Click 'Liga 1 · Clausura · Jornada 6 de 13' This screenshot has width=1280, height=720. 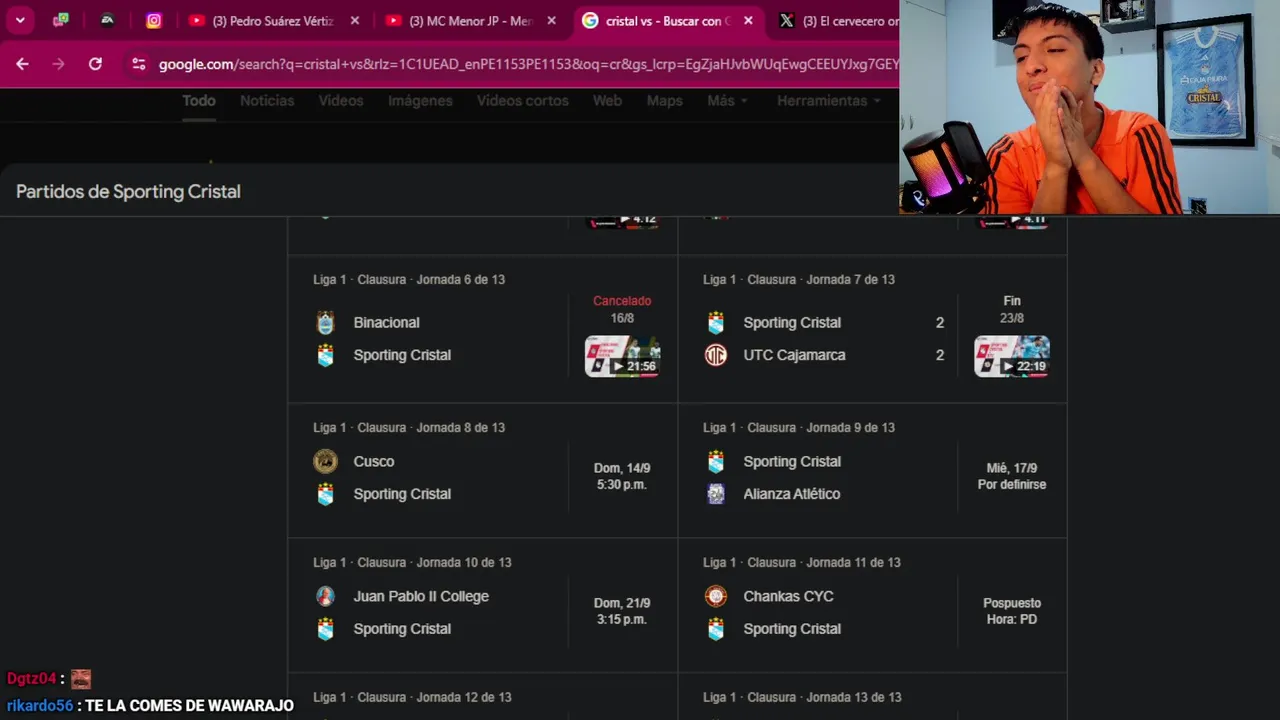point(409,279)
